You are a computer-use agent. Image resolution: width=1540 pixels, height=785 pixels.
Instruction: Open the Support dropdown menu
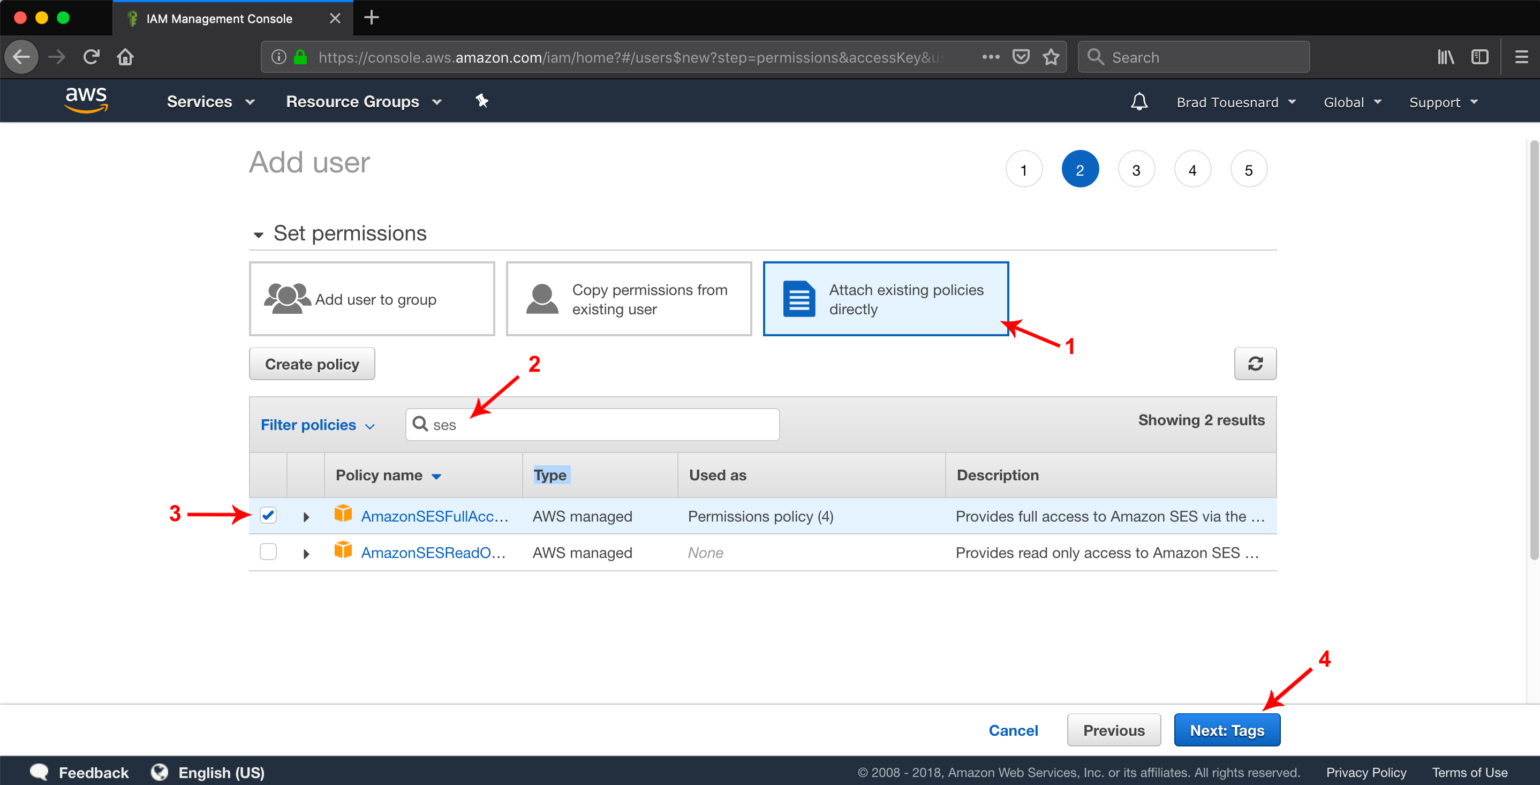(x=1444, y=102)
